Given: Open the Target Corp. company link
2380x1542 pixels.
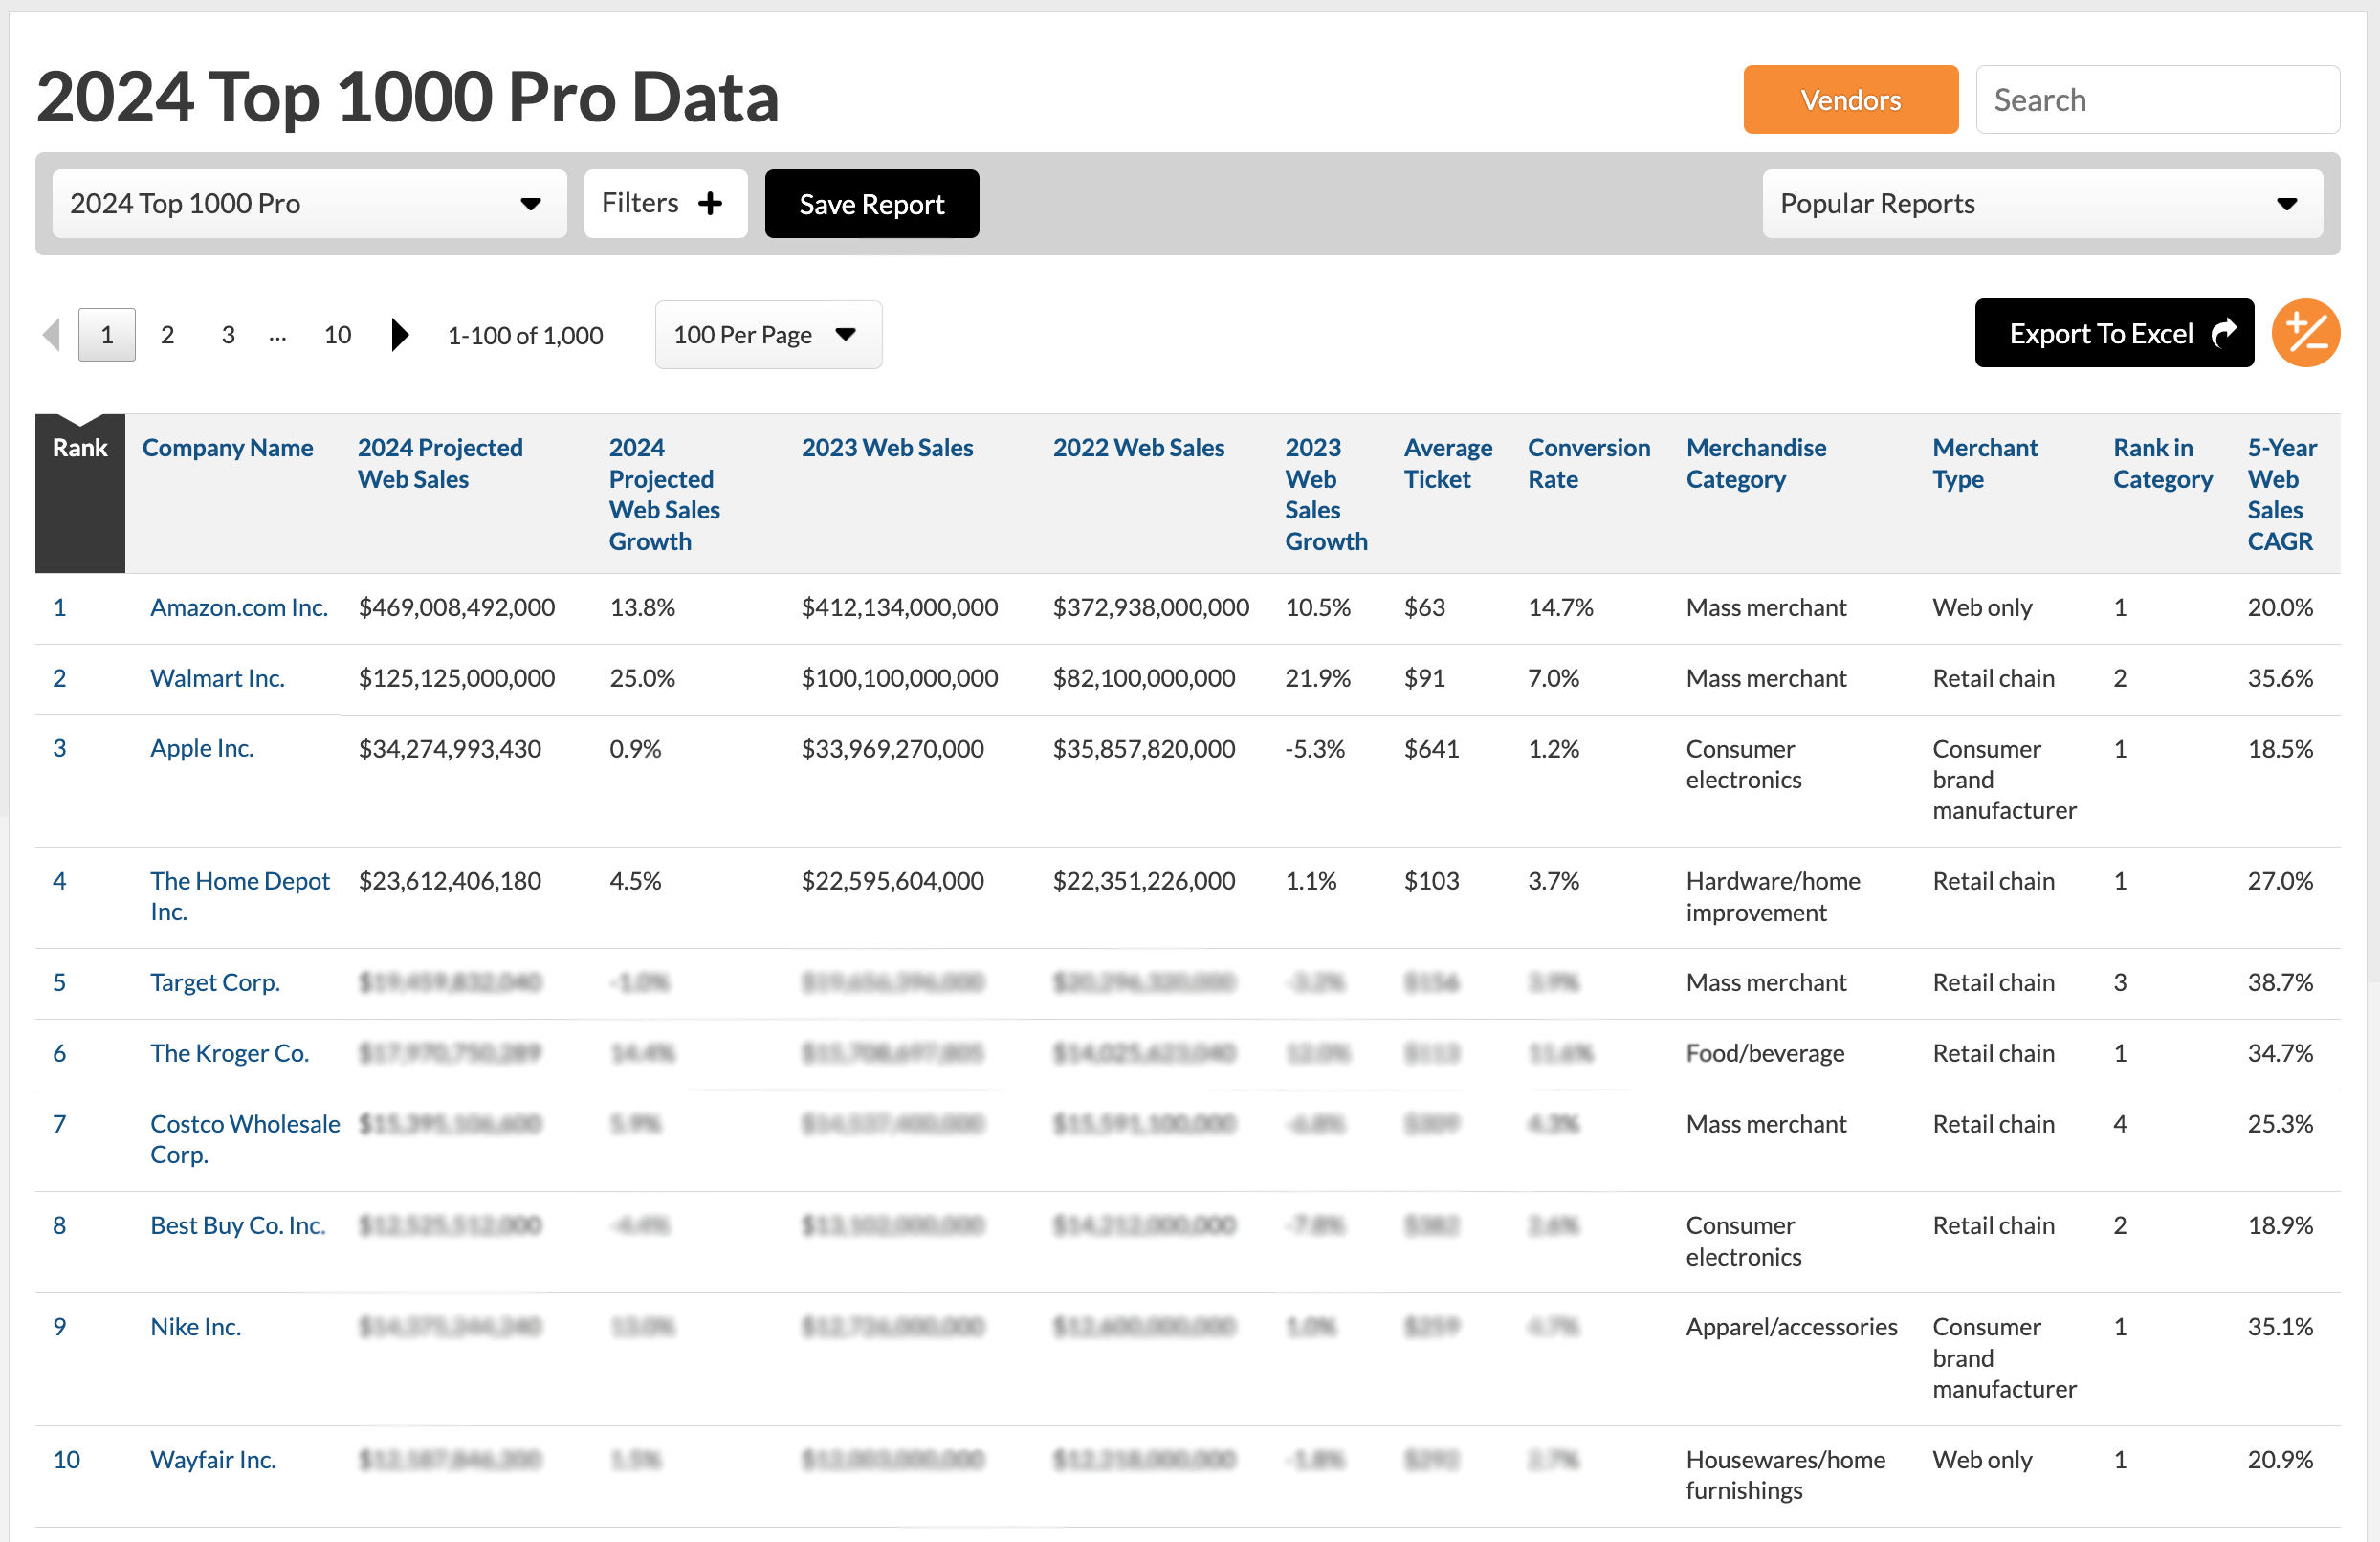Looking at the screenshot, I should [215, 982].
